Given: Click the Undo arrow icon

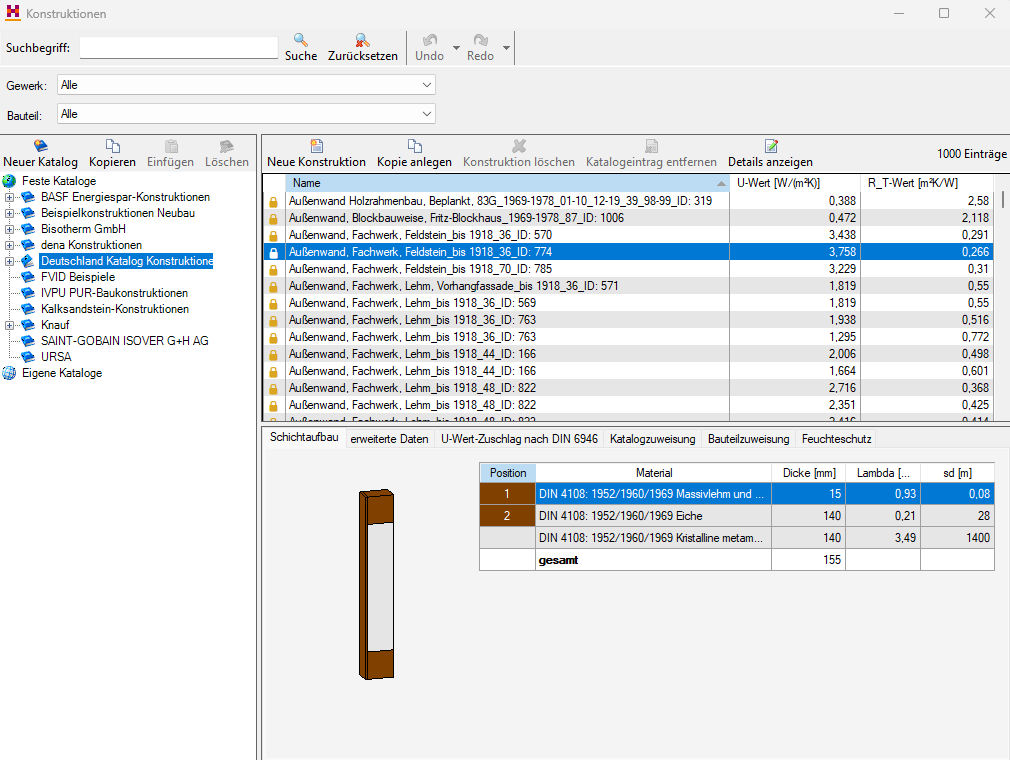Looking at the screenshot, I should 430,40.
